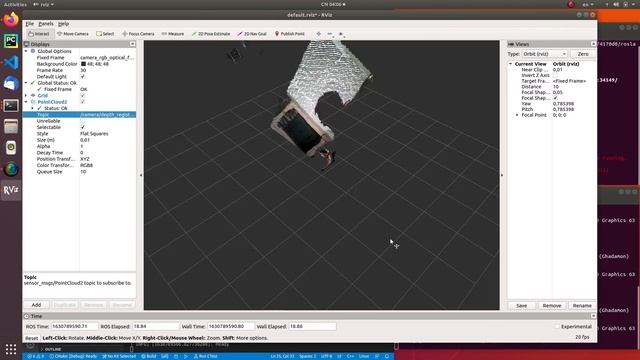Viewport: 640px width, 360px height.
Task: Select the 2D Pose Estimate tool
Action: (211, 34)
